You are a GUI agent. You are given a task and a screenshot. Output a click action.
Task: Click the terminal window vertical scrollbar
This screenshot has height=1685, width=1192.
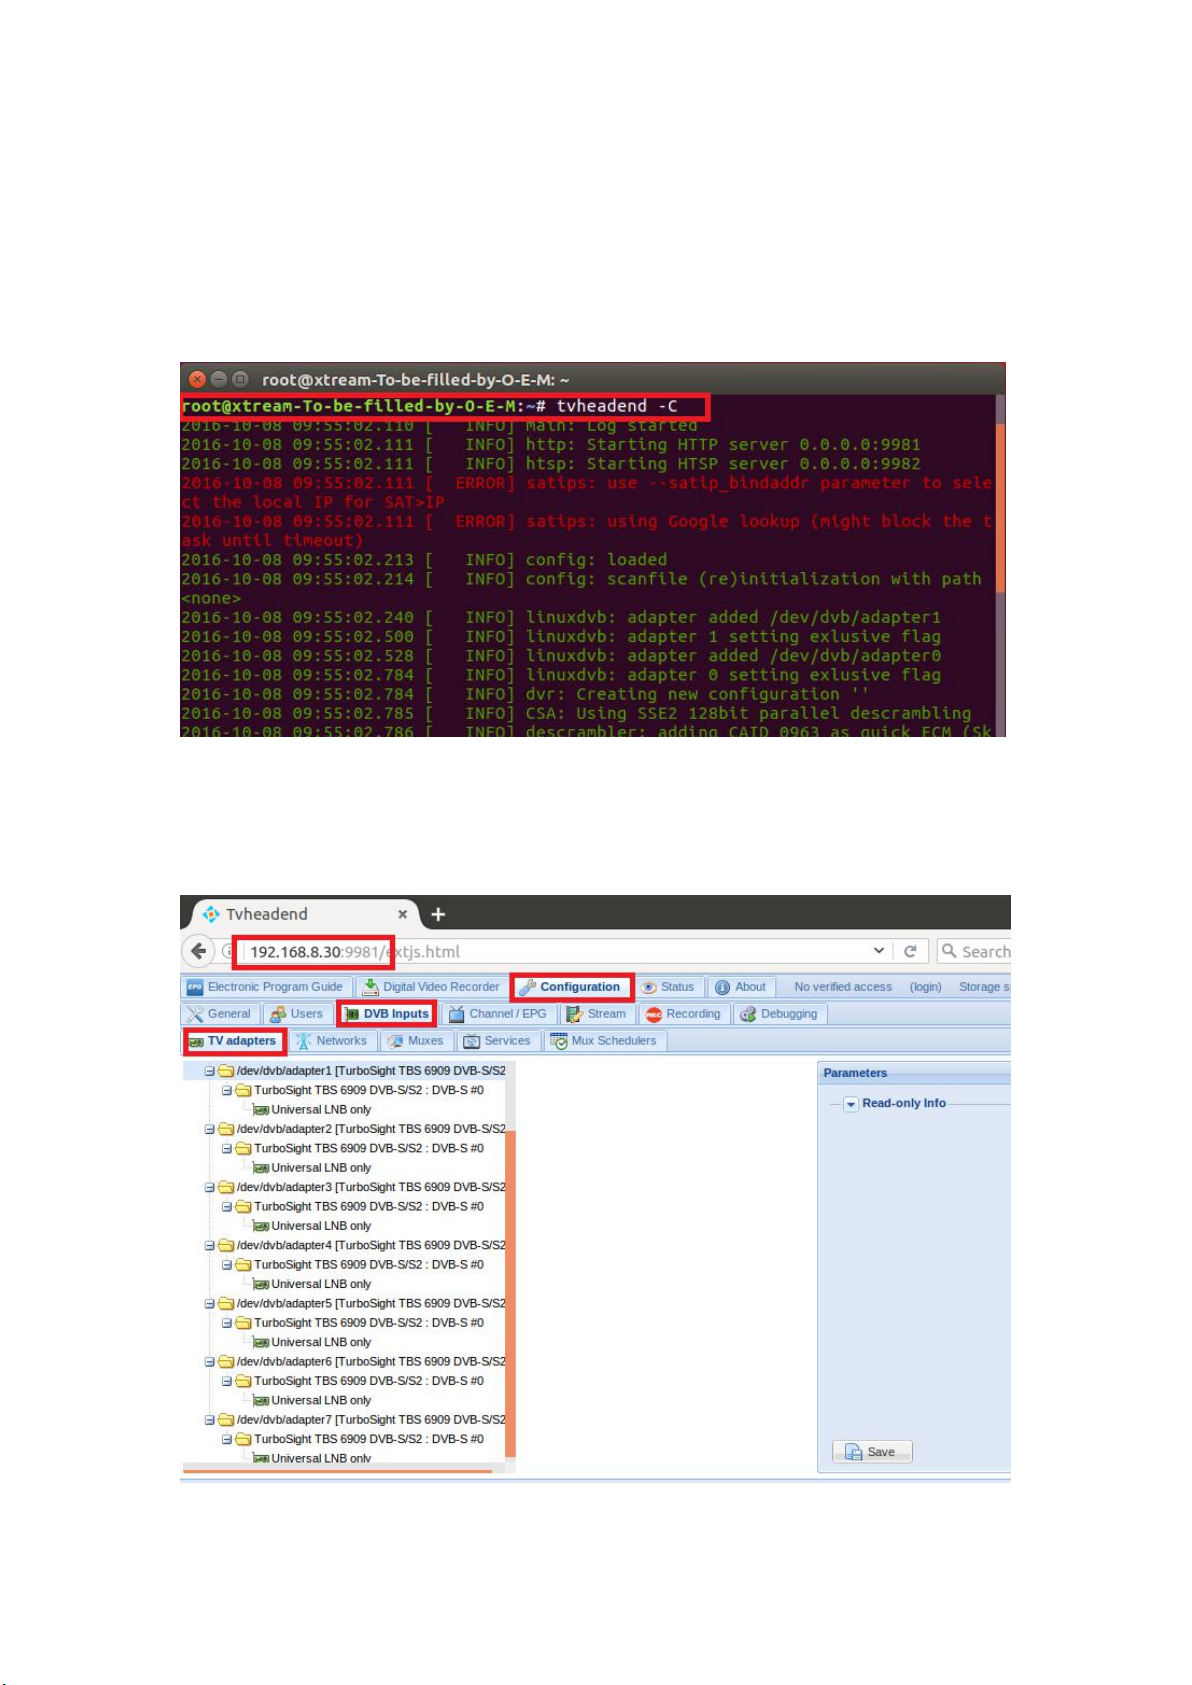pyautogui.click(x=999, y=508)
